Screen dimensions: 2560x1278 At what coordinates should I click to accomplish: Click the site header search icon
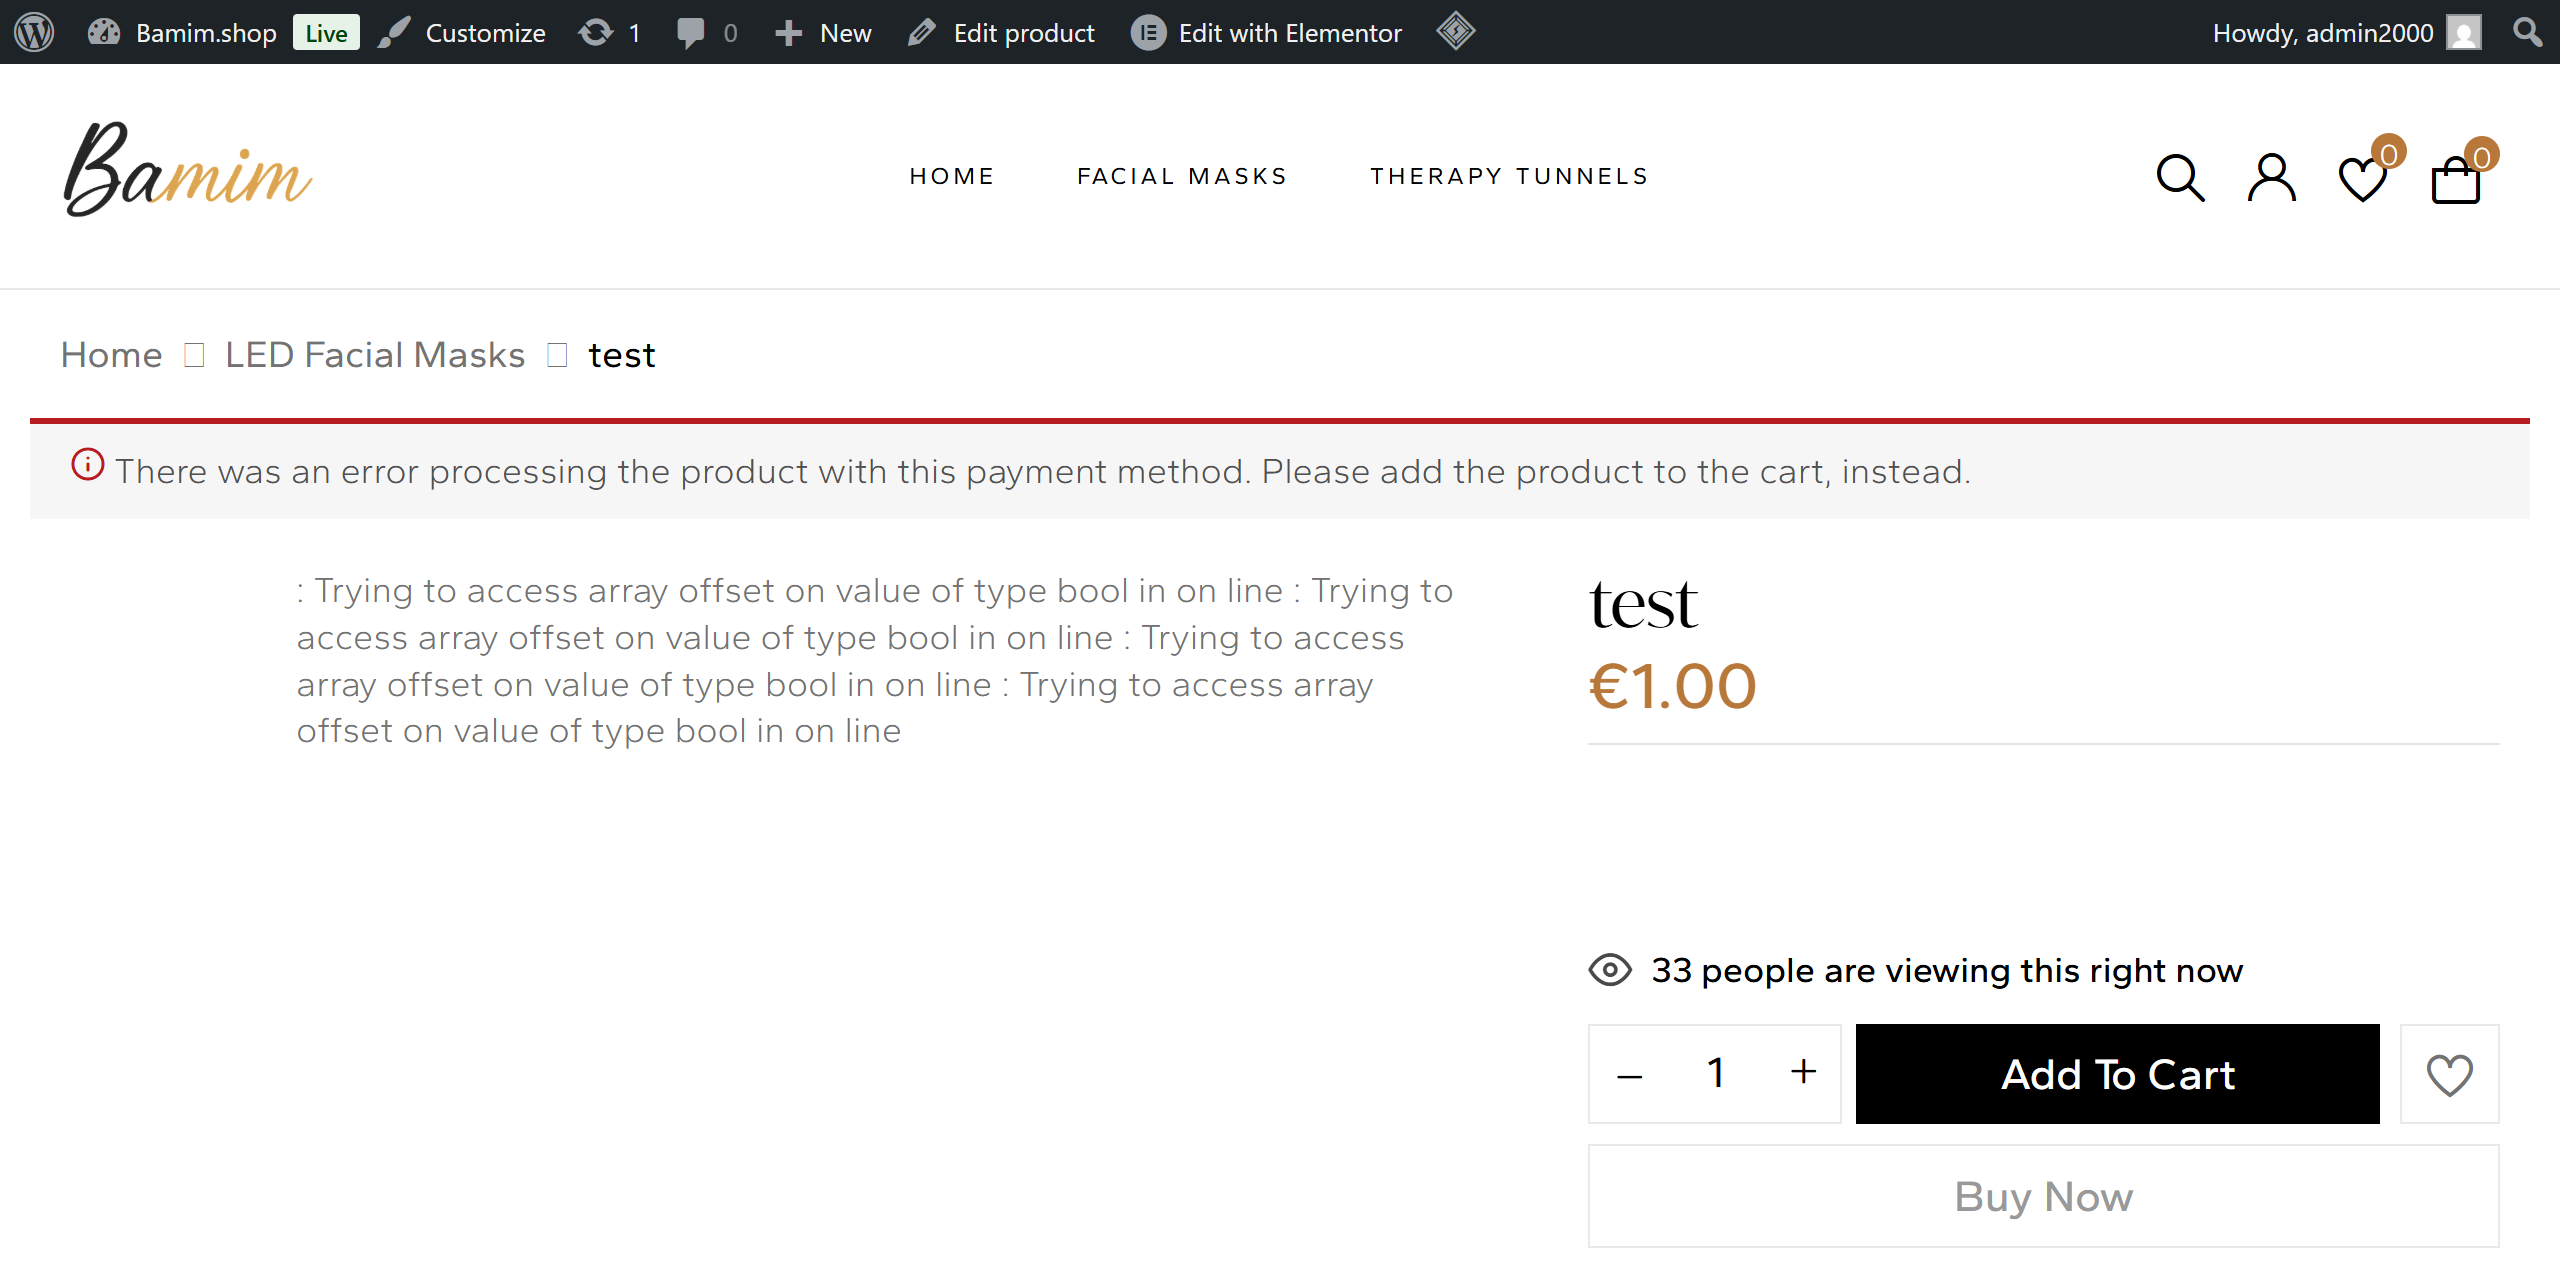pyautogui.click(x=2180, y=178)
